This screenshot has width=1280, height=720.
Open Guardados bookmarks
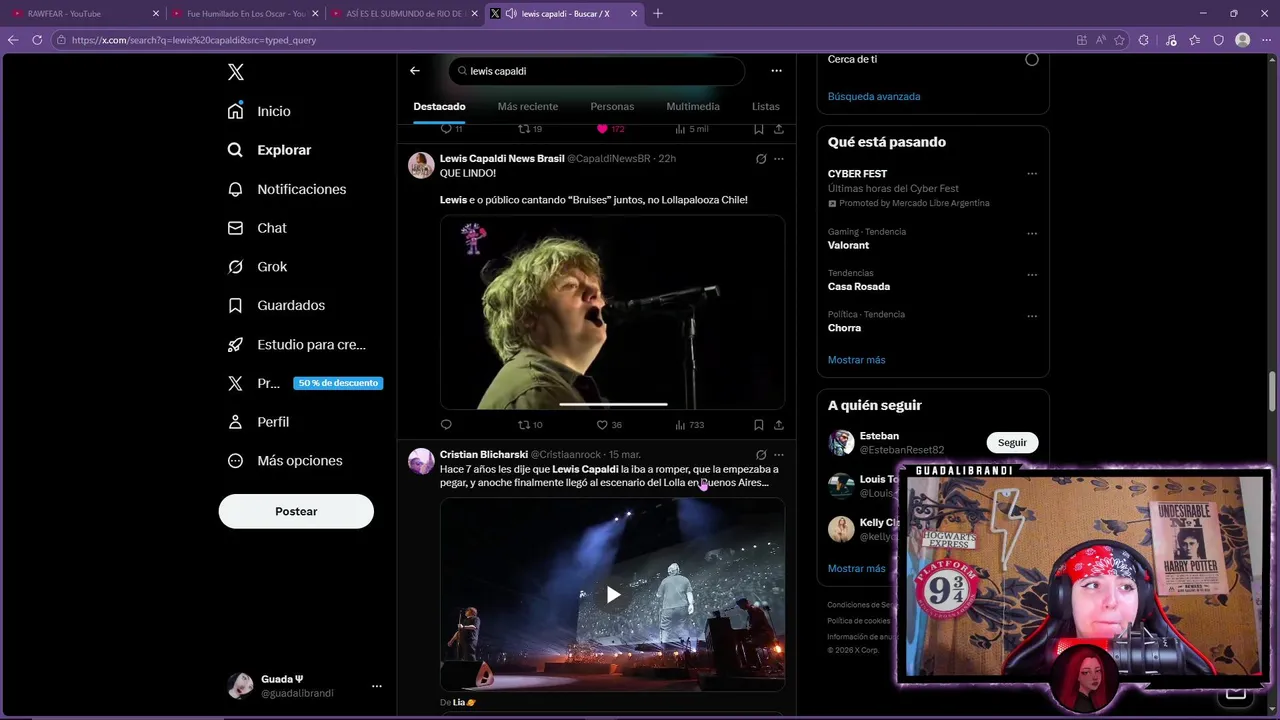click(x=276, y=305)
